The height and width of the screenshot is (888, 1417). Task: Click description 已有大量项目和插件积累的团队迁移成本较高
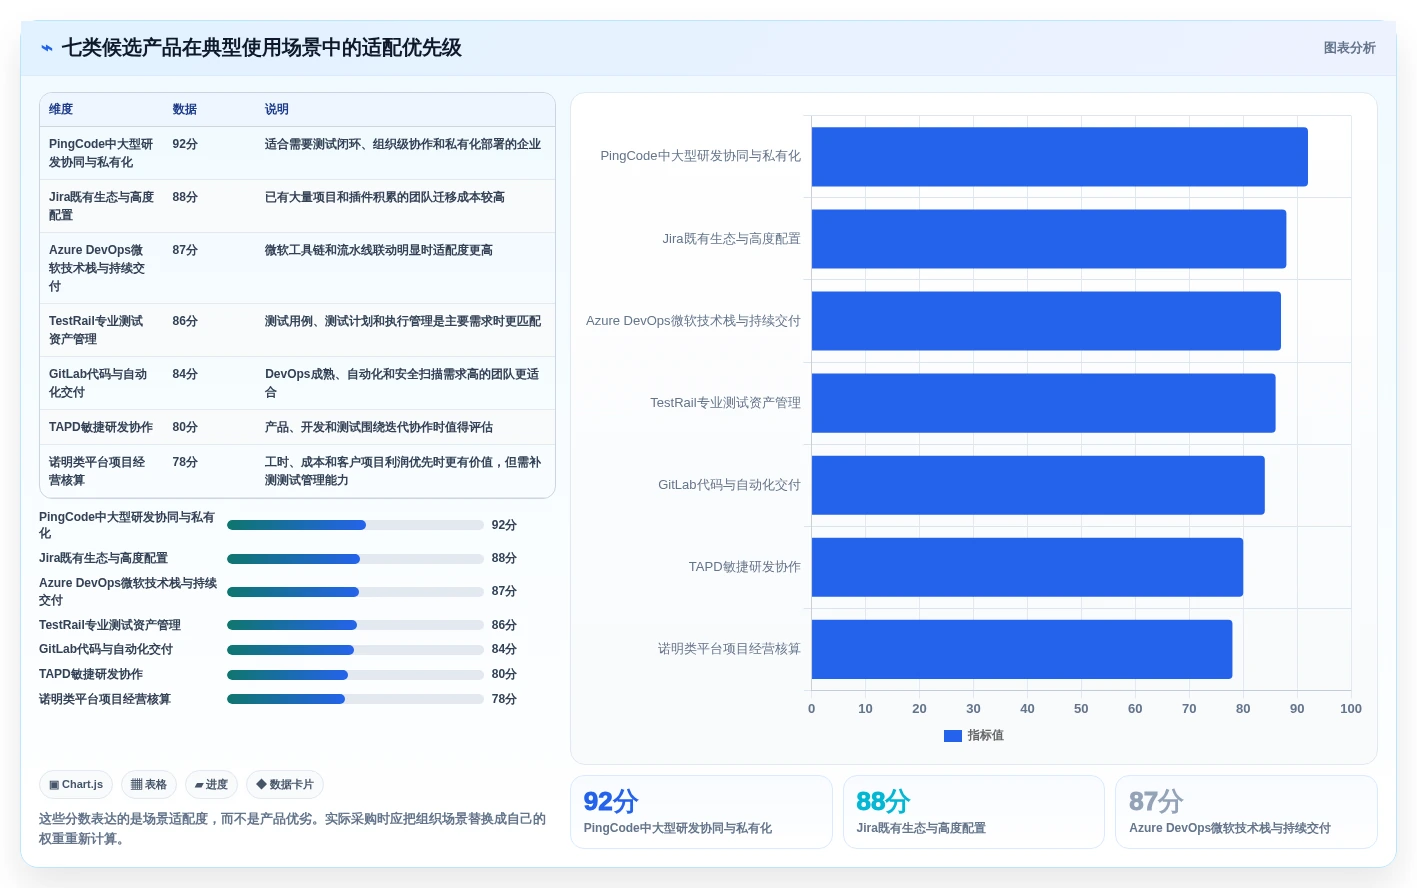coord(385,197)
